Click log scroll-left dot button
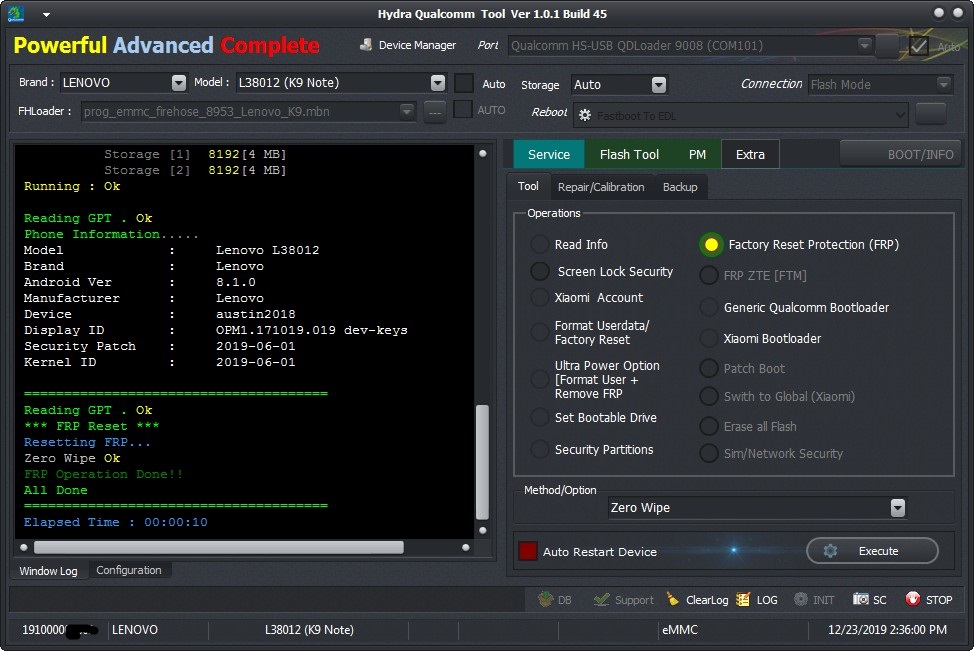The width and height of the screenshot is (974, 651). point(24,547)
